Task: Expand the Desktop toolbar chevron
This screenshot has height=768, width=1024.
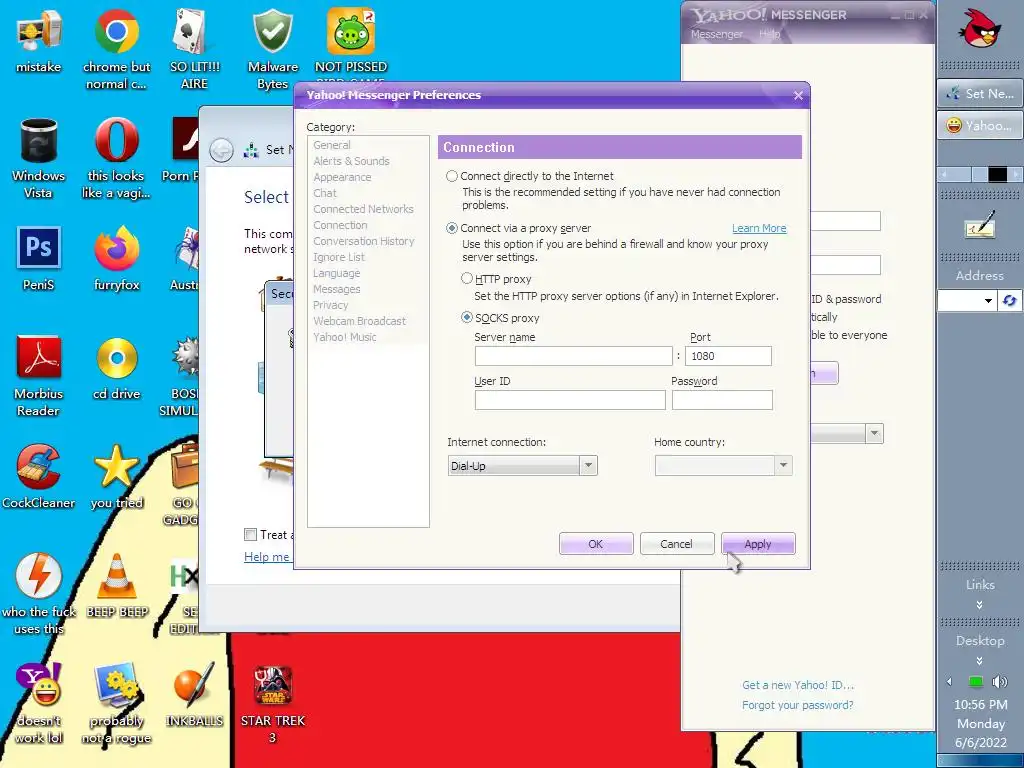Action: click(979, 661)
